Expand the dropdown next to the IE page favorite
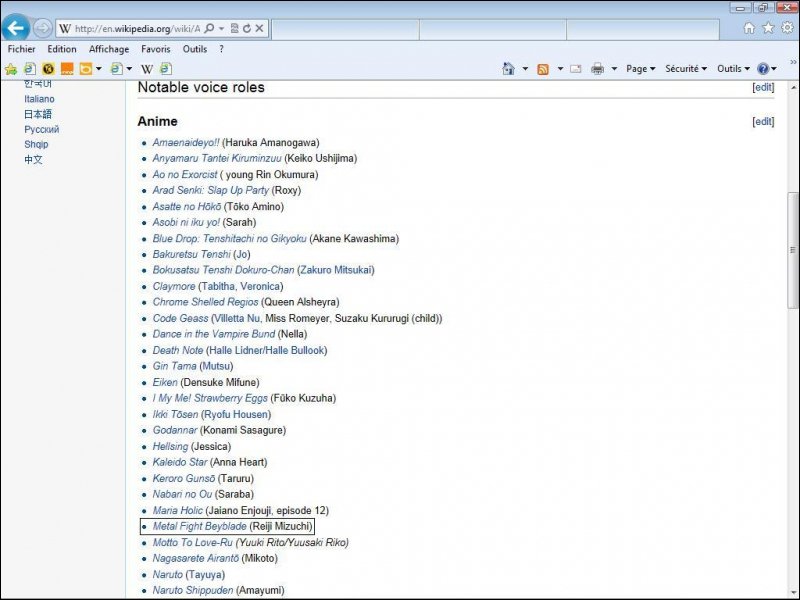Screen dimensions: 800x600 129,68
